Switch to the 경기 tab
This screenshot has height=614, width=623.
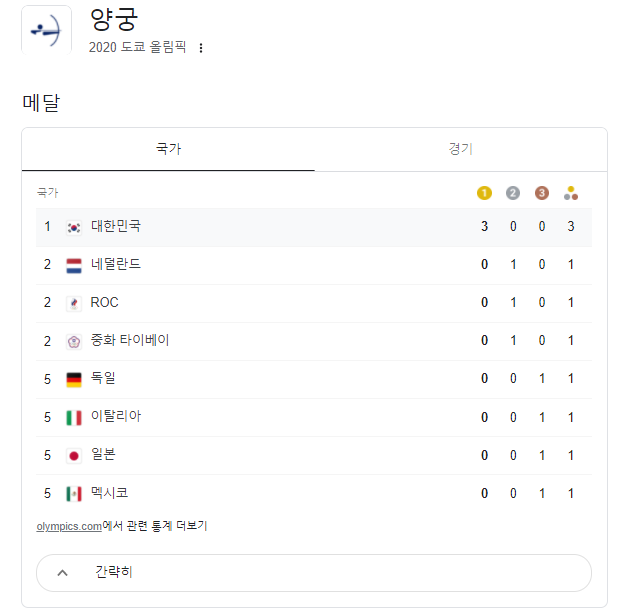click(461, 149)
